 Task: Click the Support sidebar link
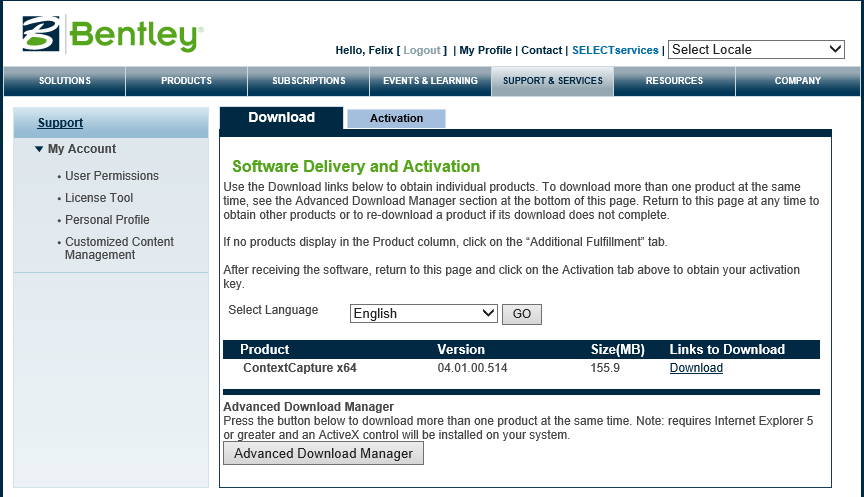[x=60, y=123]
